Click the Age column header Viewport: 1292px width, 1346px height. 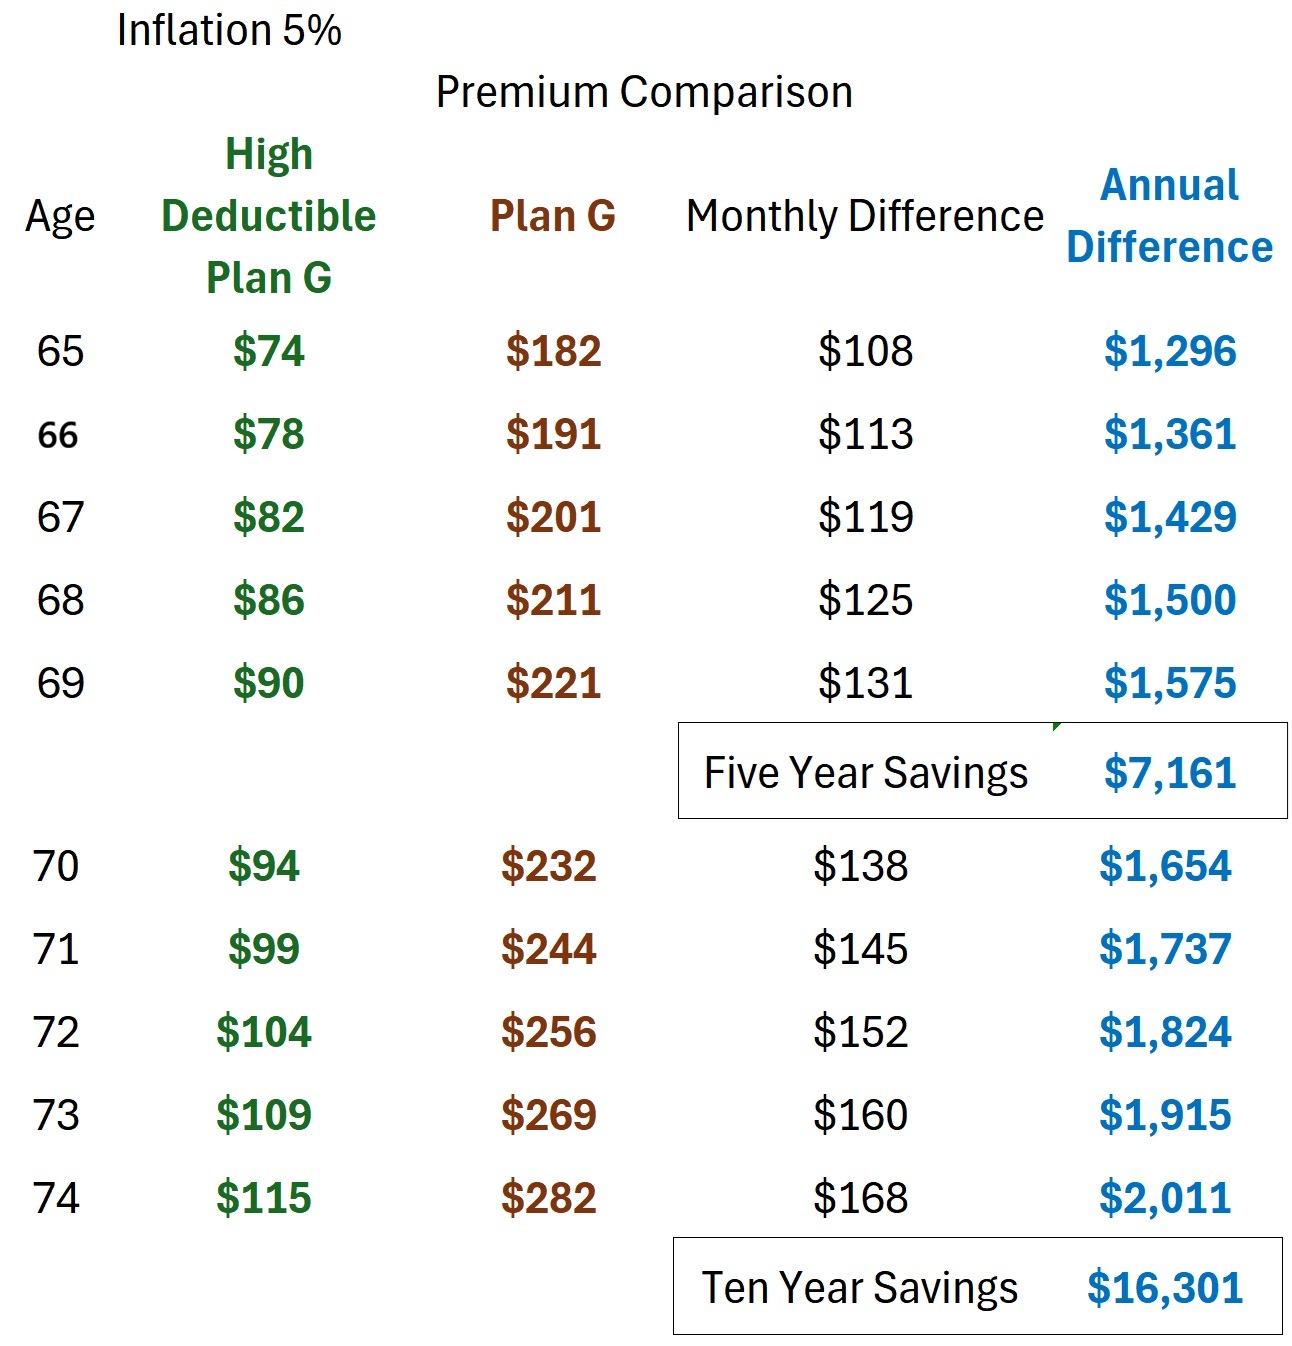pos(60,216)
